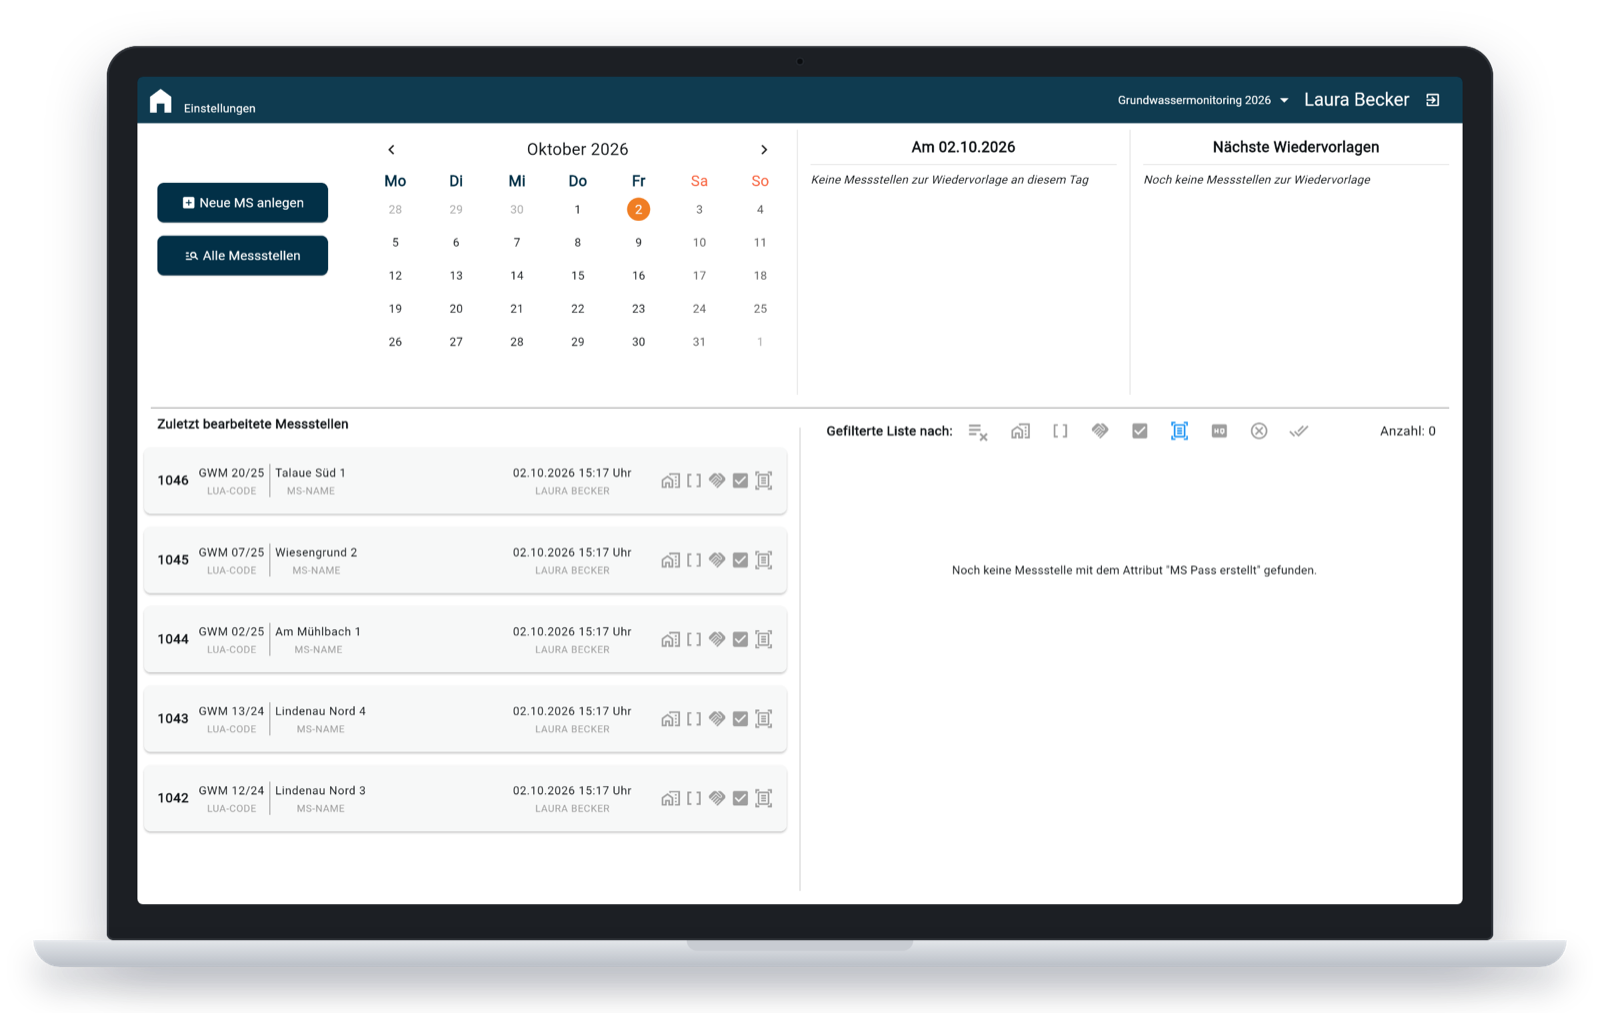1600x1013 pixels.
Task: Open Messstelle 1044 Am Mühlbach 1
Action: click(465, 639)
